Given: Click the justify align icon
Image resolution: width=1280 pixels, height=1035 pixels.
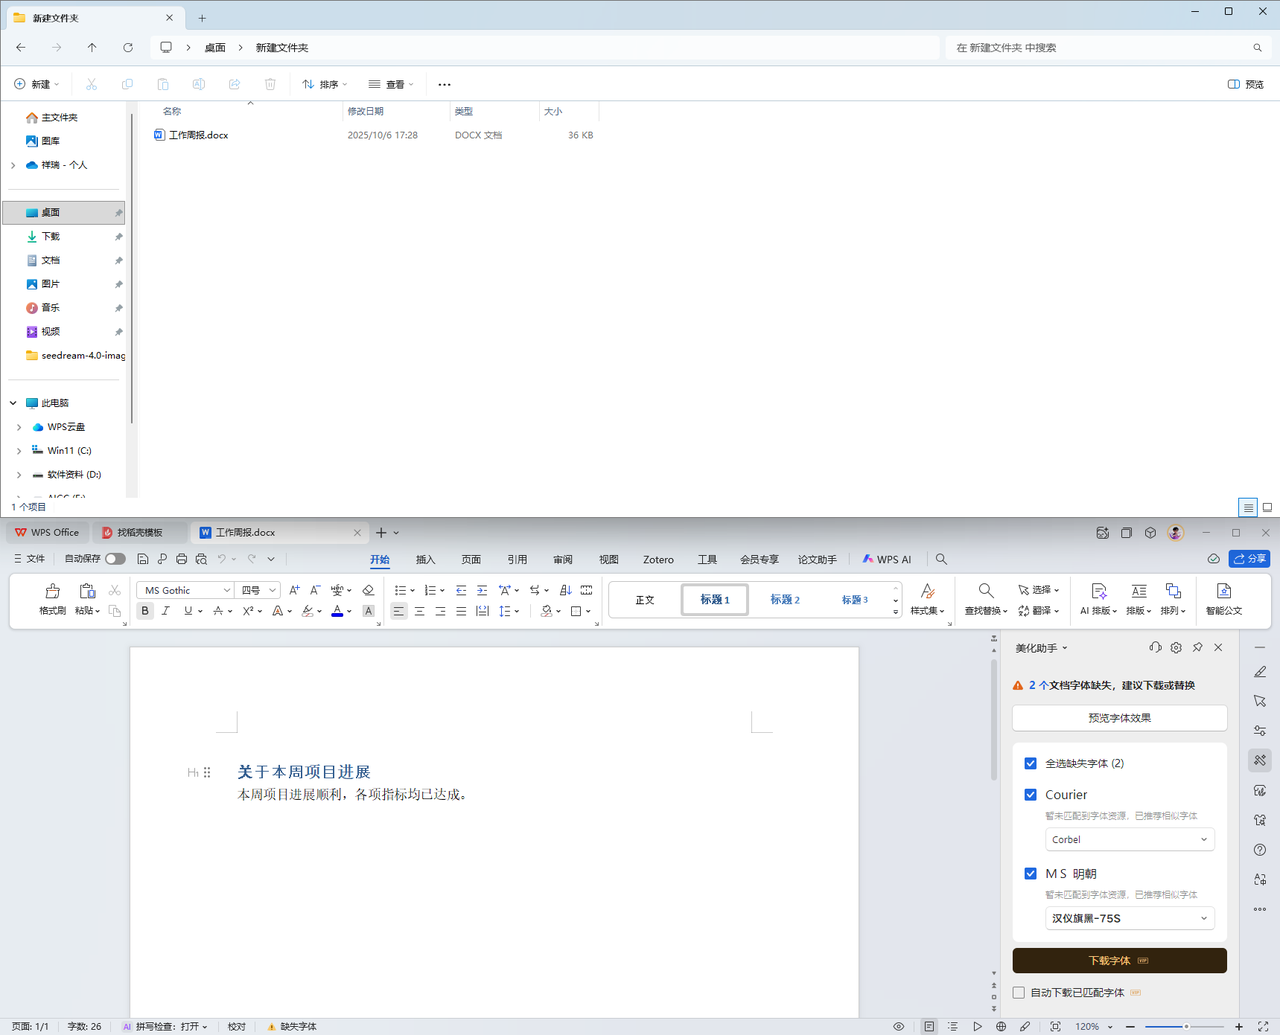Looking at the screenshot, I should [461, 611].
